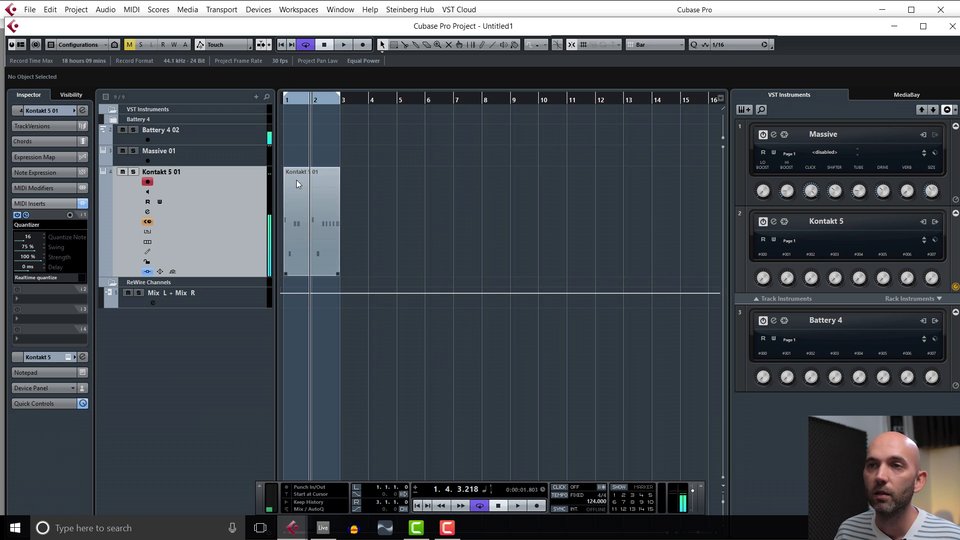Open the Devices menu
The height and width of the screenshot is (540, 960).
coord(258,10)
